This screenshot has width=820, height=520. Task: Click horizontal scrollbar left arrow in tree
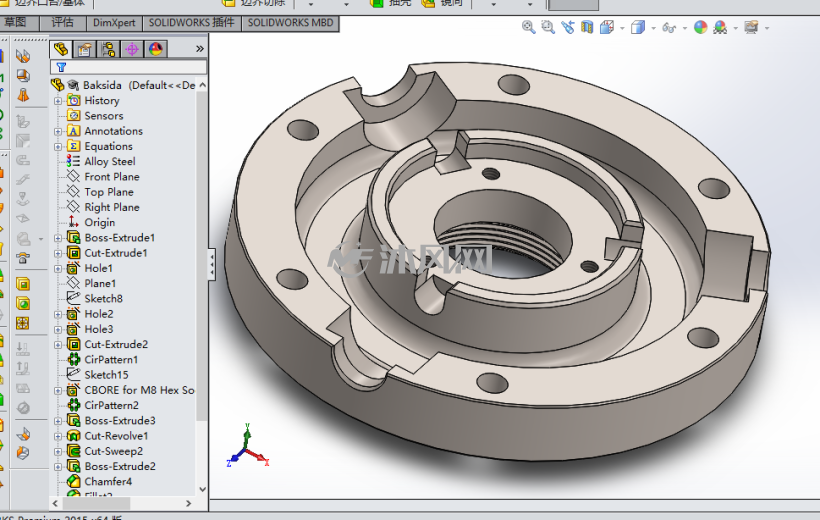click(x=55, y=503)
